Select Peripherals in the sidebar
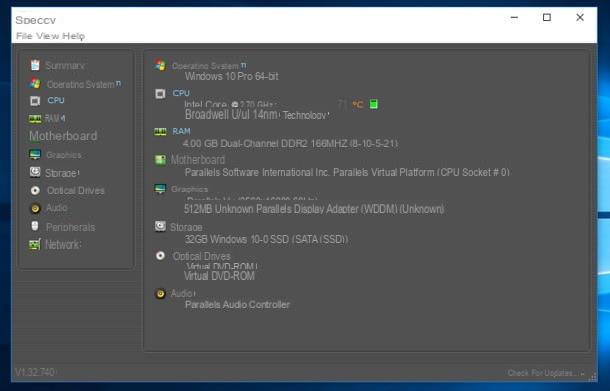 click(70, 227)
